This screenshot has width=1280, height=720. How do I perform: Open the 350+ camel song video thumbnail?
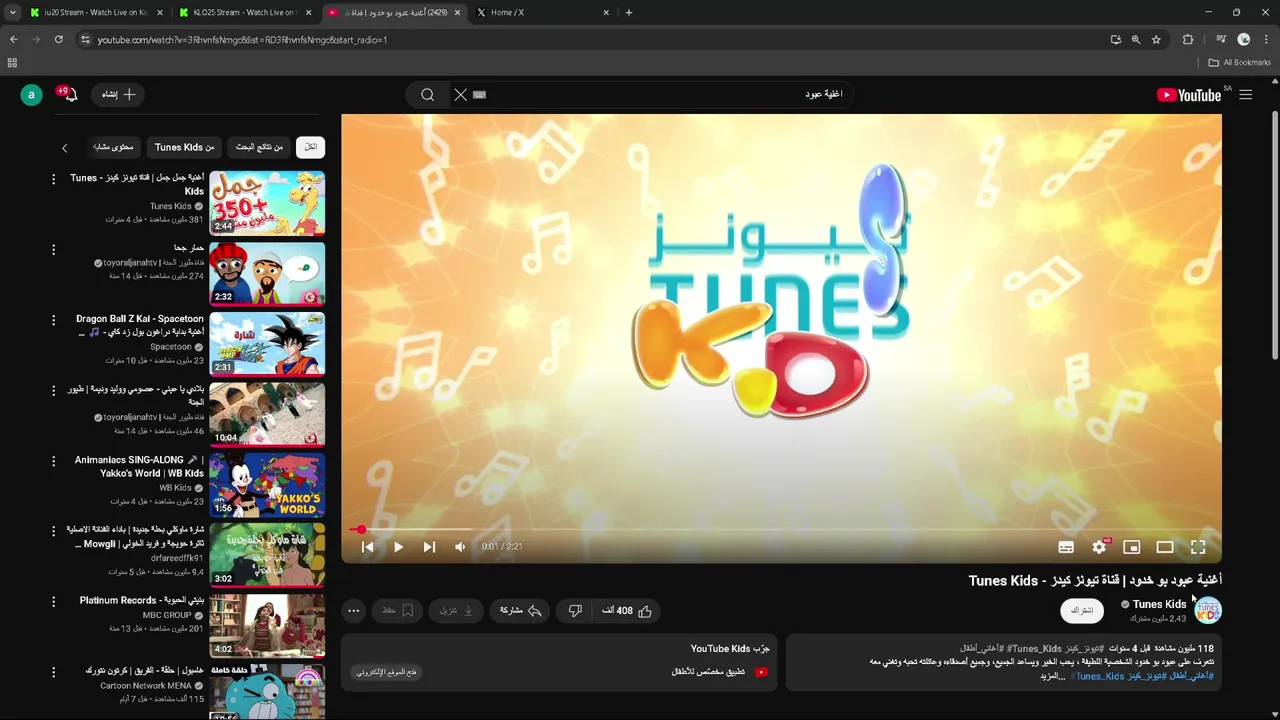[x=267, y=203]
